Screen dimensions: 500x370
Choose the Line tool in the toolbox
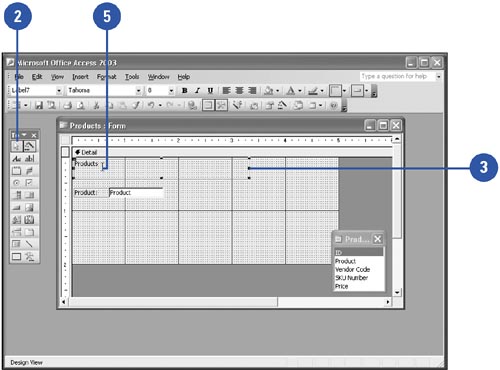[29, 244]
